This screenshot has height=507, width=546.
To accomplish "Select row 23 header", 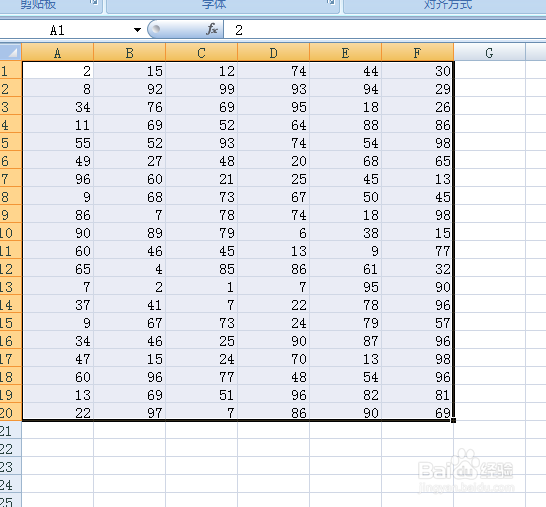I will click(x=10, y=467).
